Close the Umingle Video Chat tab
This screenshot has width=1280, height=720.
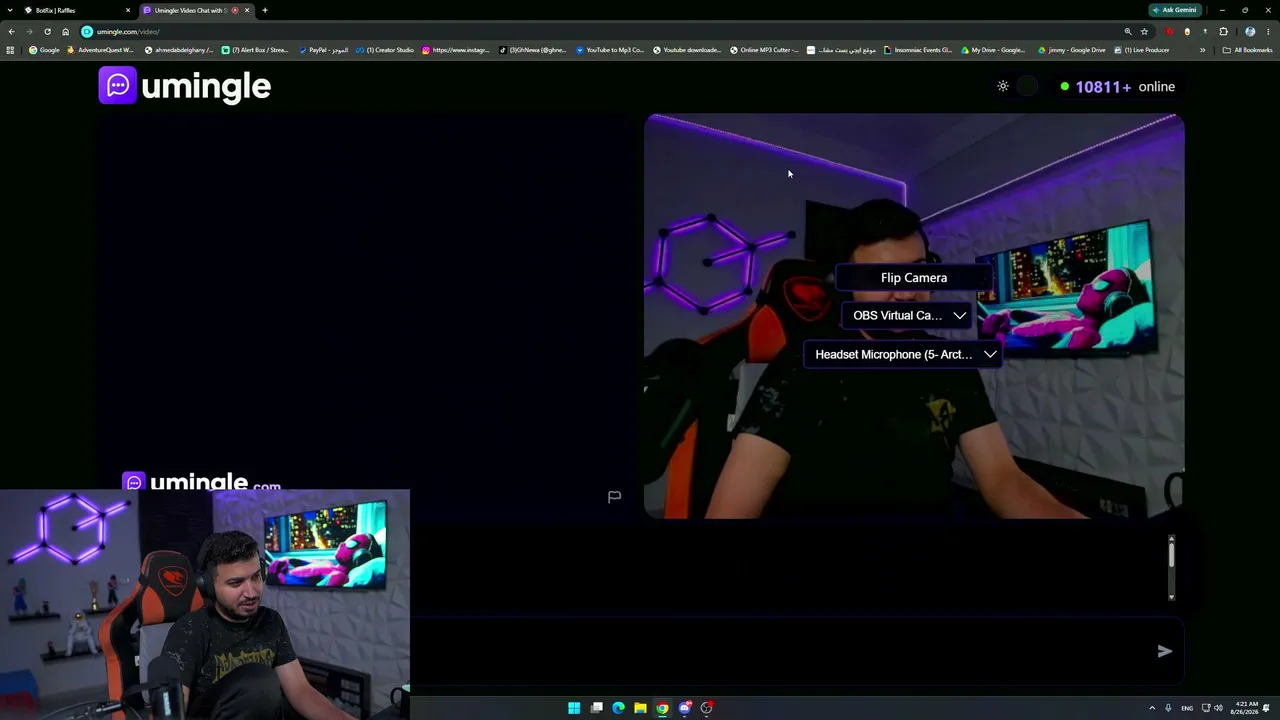247,10
